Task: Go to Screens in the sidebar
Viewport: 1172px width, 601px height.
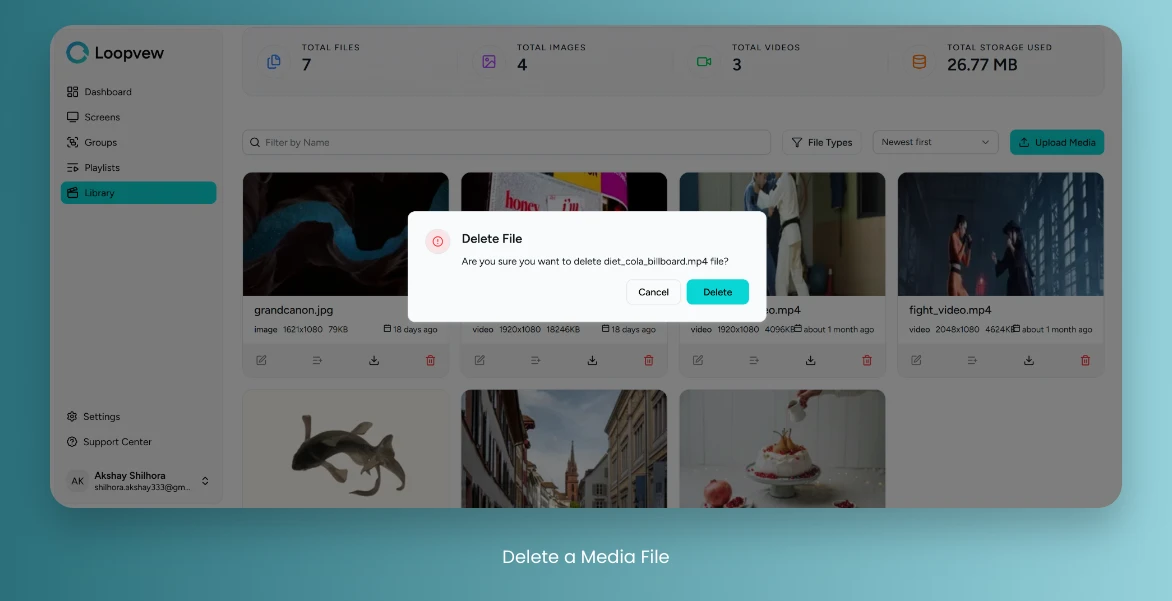Action: pyautogui.click(x=138, y=117)
